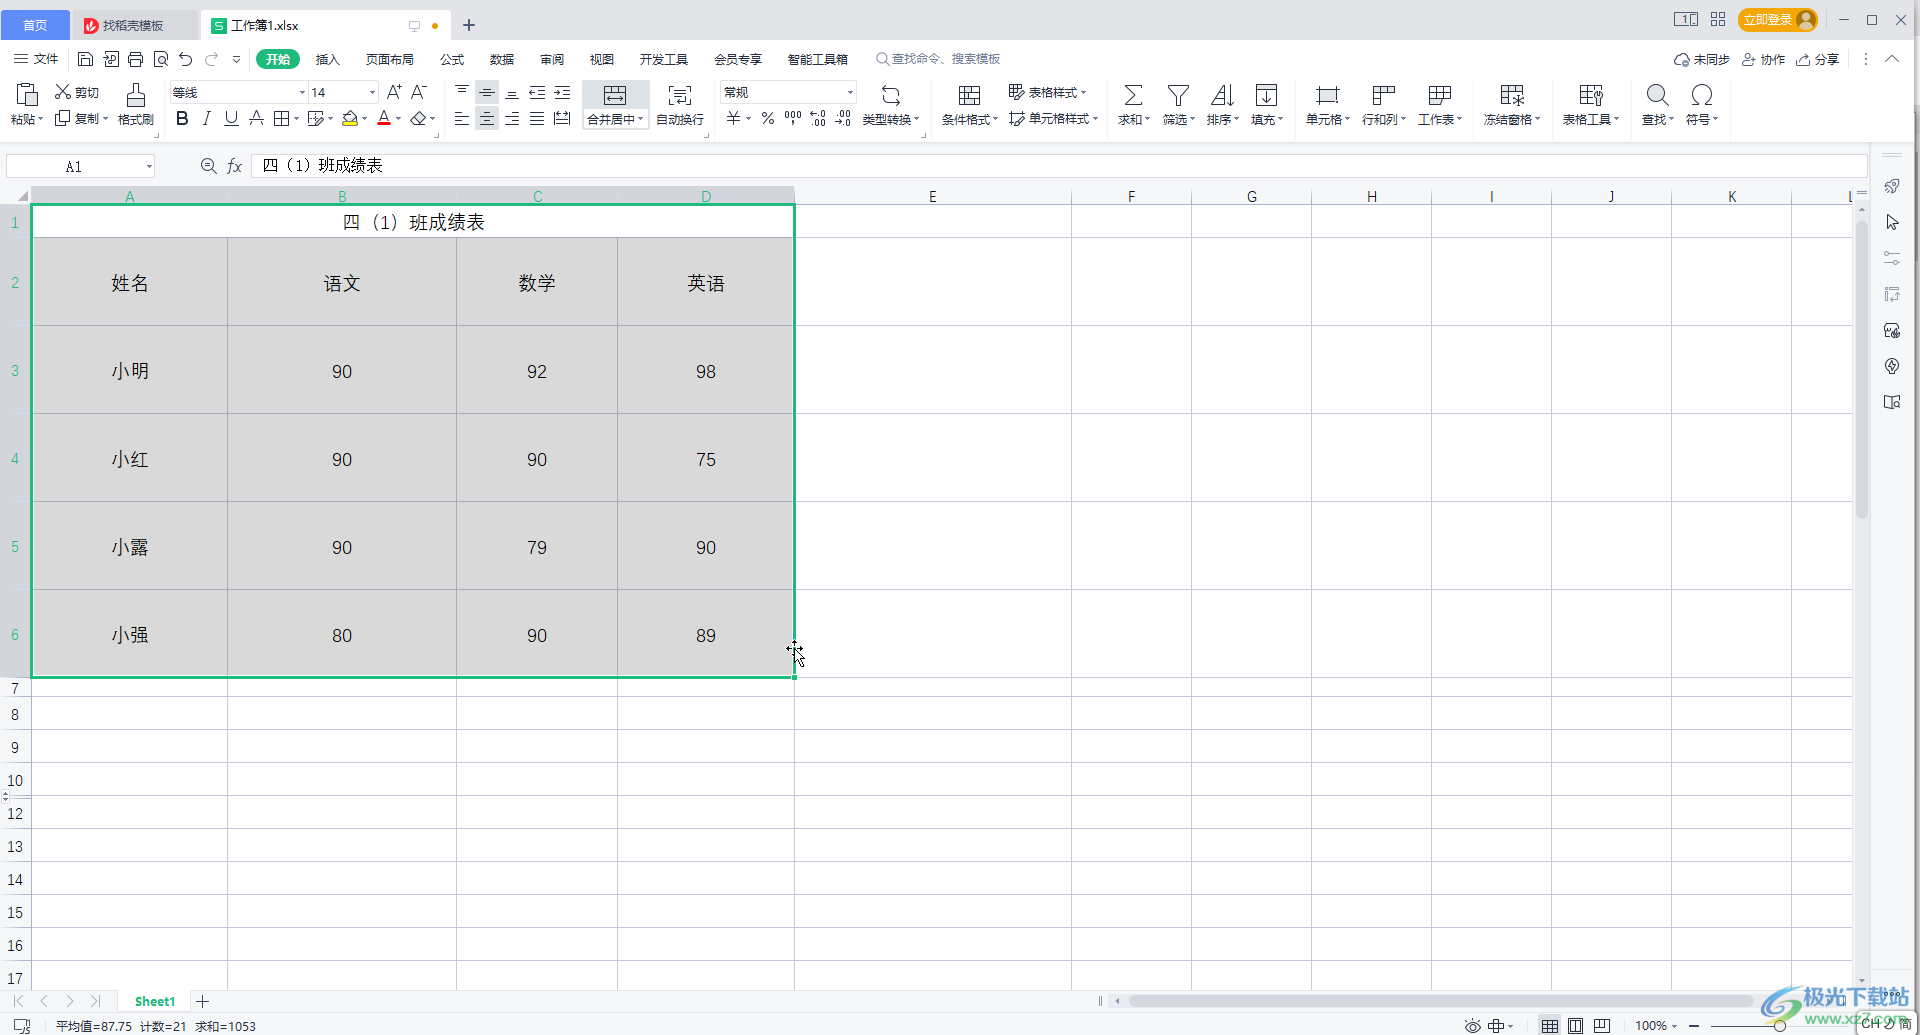Increase font size with A+ icon

coord(394,92)
